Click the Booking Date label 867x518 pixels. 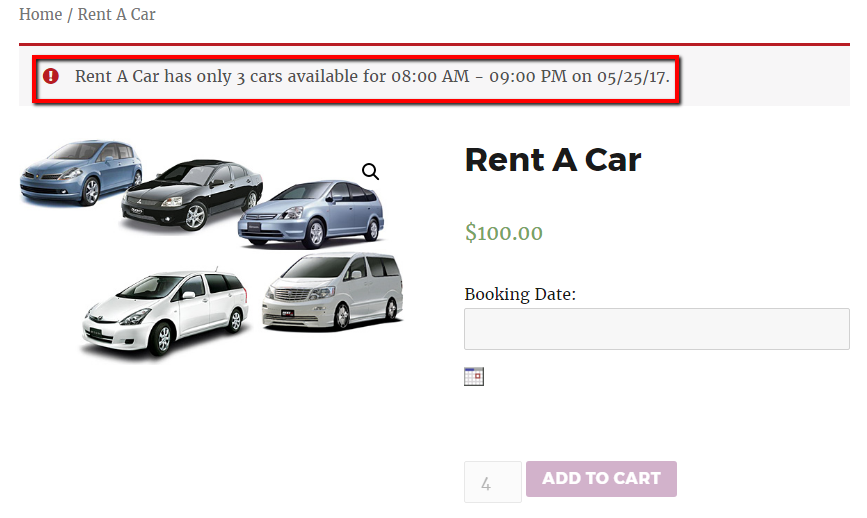(x=520, y=294)
